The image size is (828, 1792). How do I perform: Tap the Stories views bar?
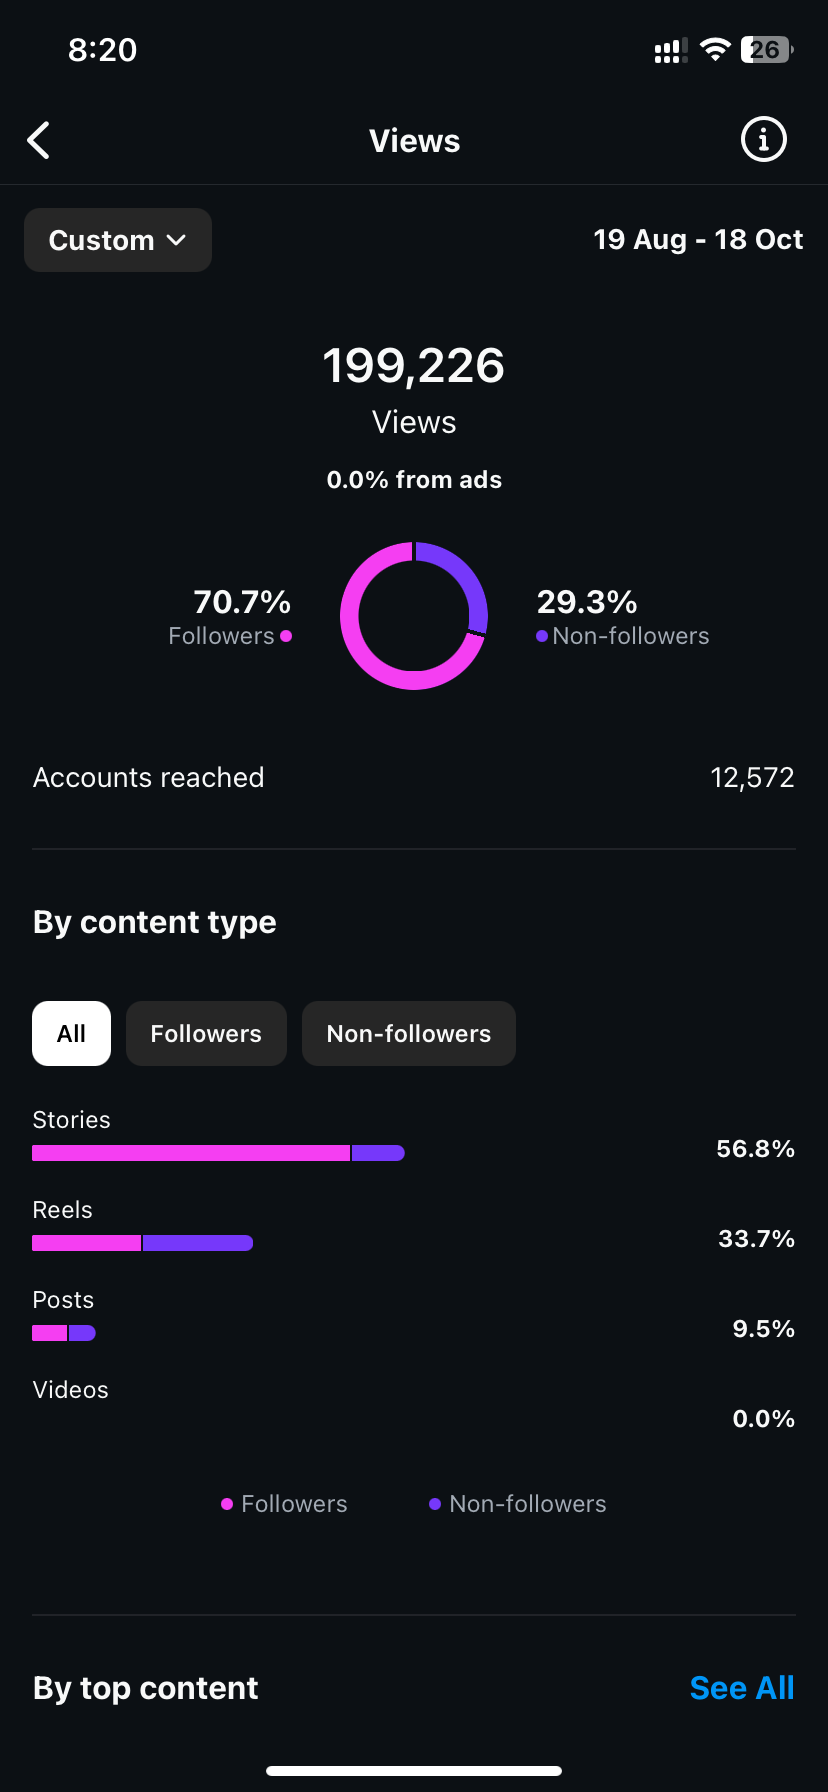click(x=218, y=1153)
